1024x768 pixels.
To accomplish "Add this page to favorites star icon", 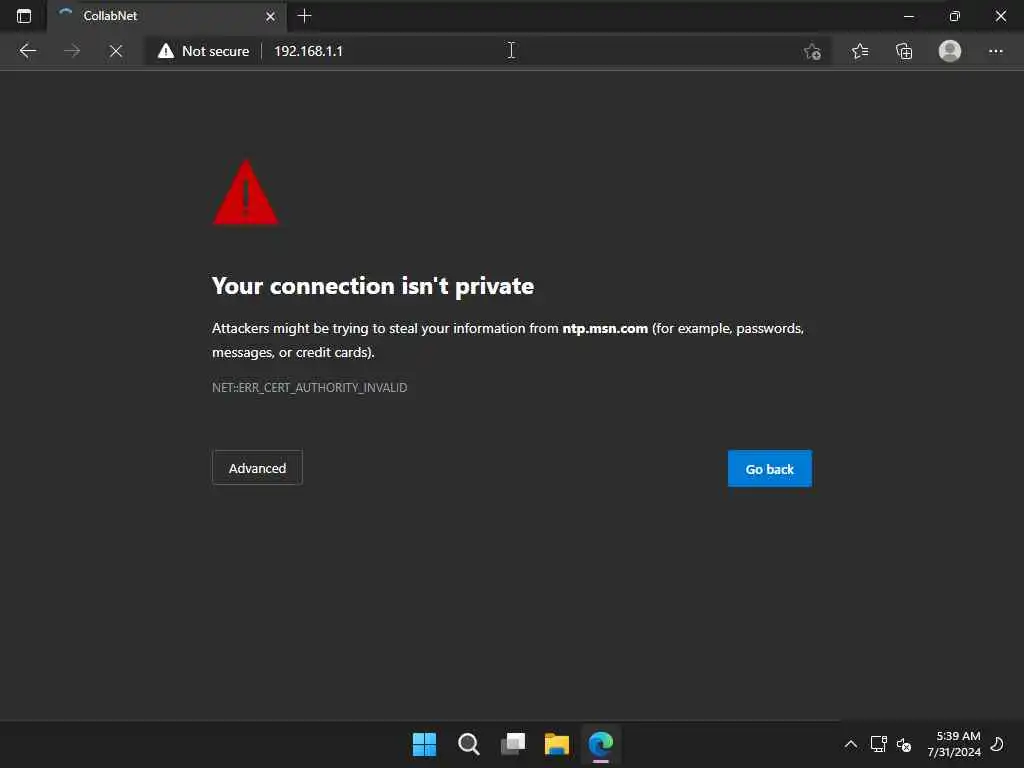I will pos(812,51).
